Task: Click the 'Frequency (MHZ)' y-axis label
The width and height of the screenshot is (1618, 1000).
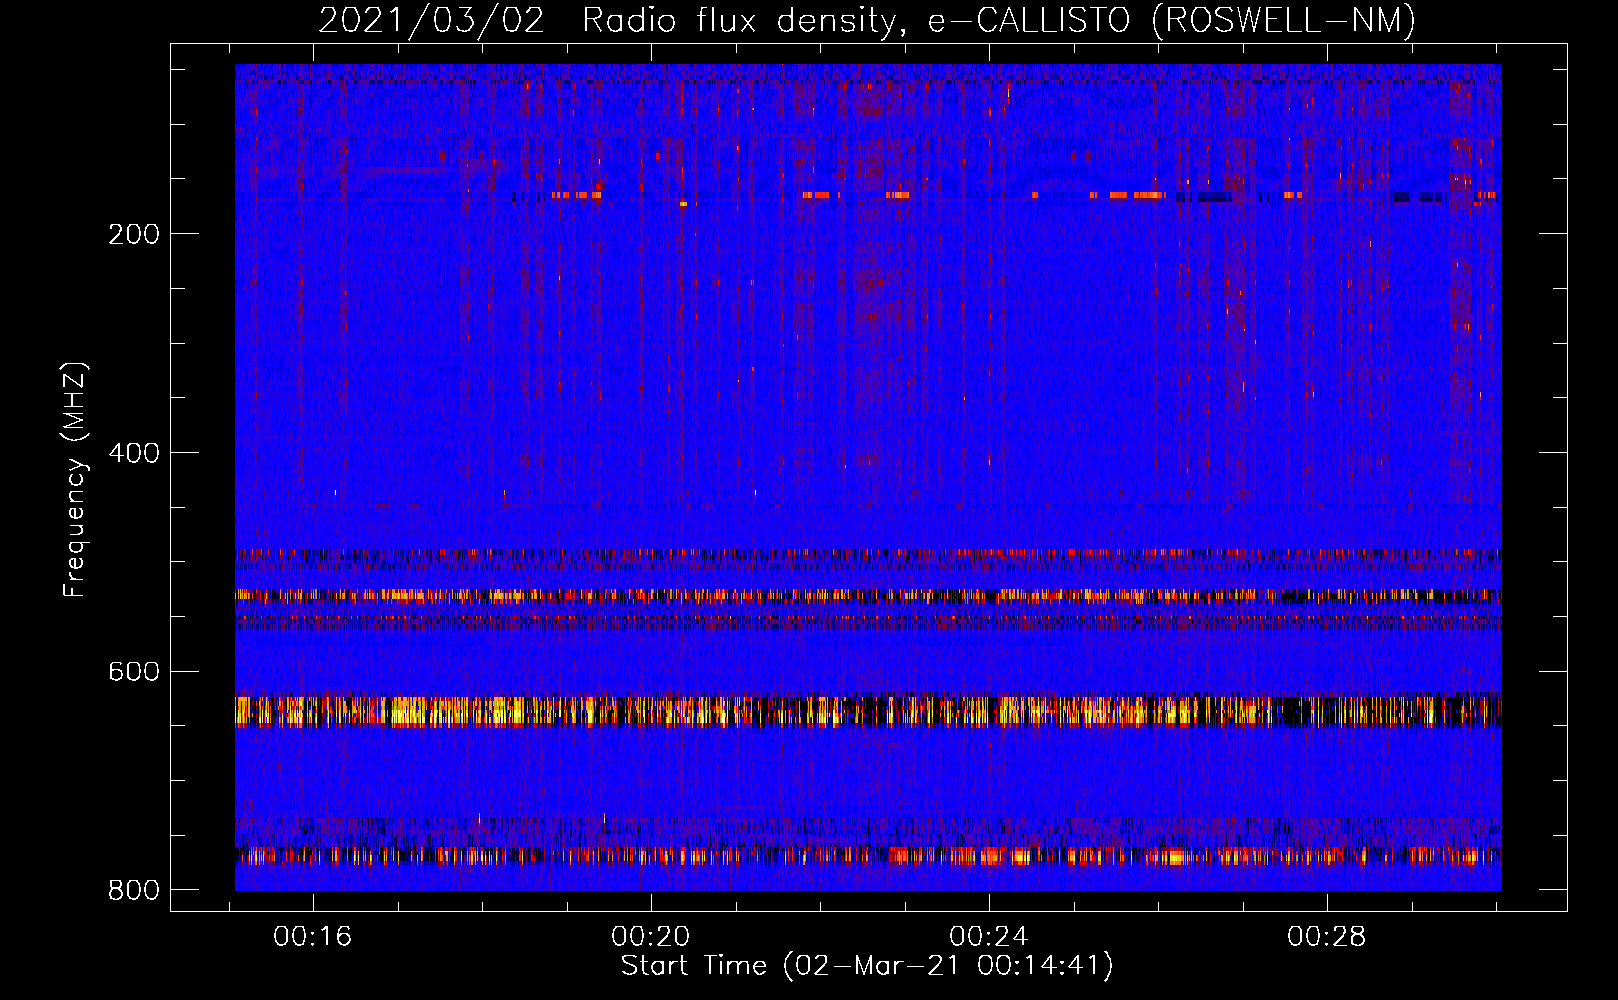Action: tap(75, 480)
